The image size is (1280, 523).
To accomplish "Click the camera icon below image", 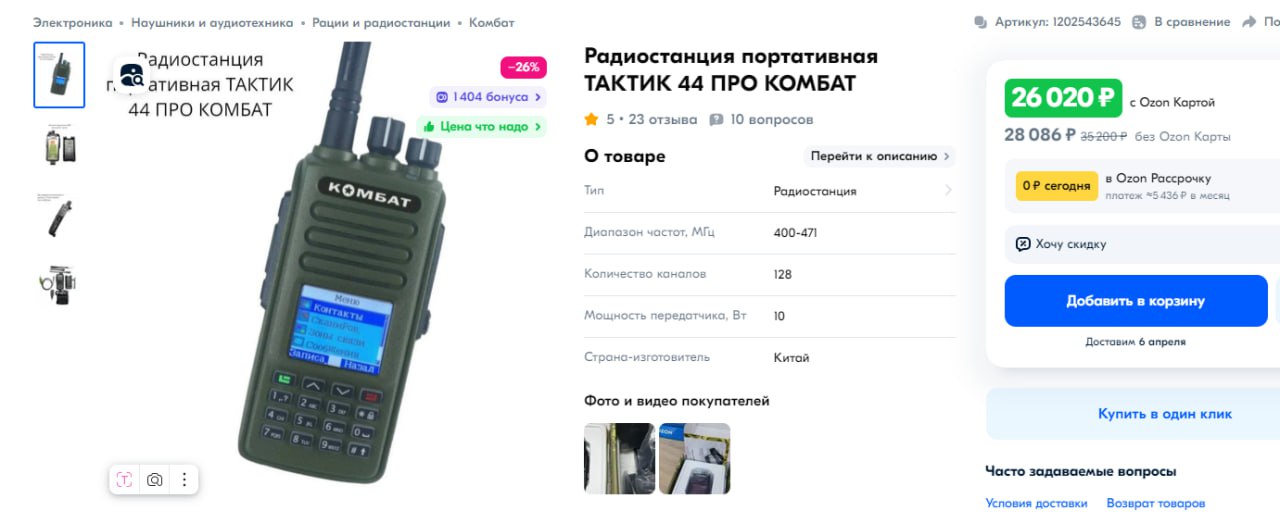I will (154, 480).
